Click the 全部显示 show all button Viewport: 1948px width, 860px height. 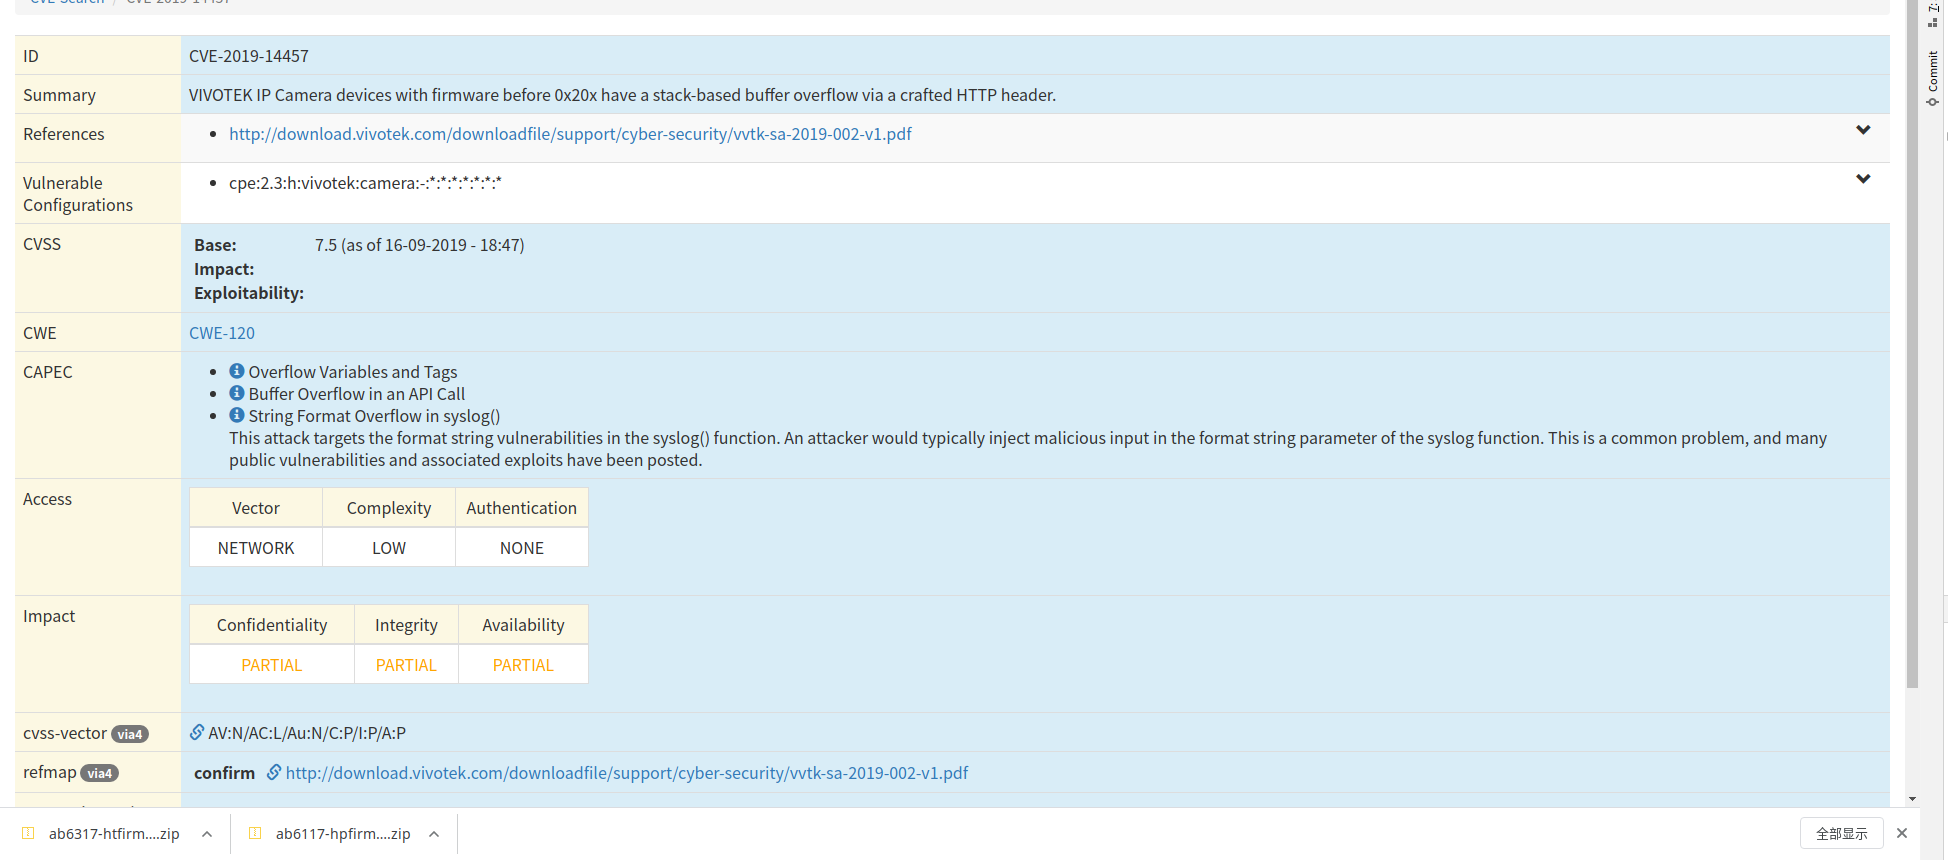[1842, 833]
